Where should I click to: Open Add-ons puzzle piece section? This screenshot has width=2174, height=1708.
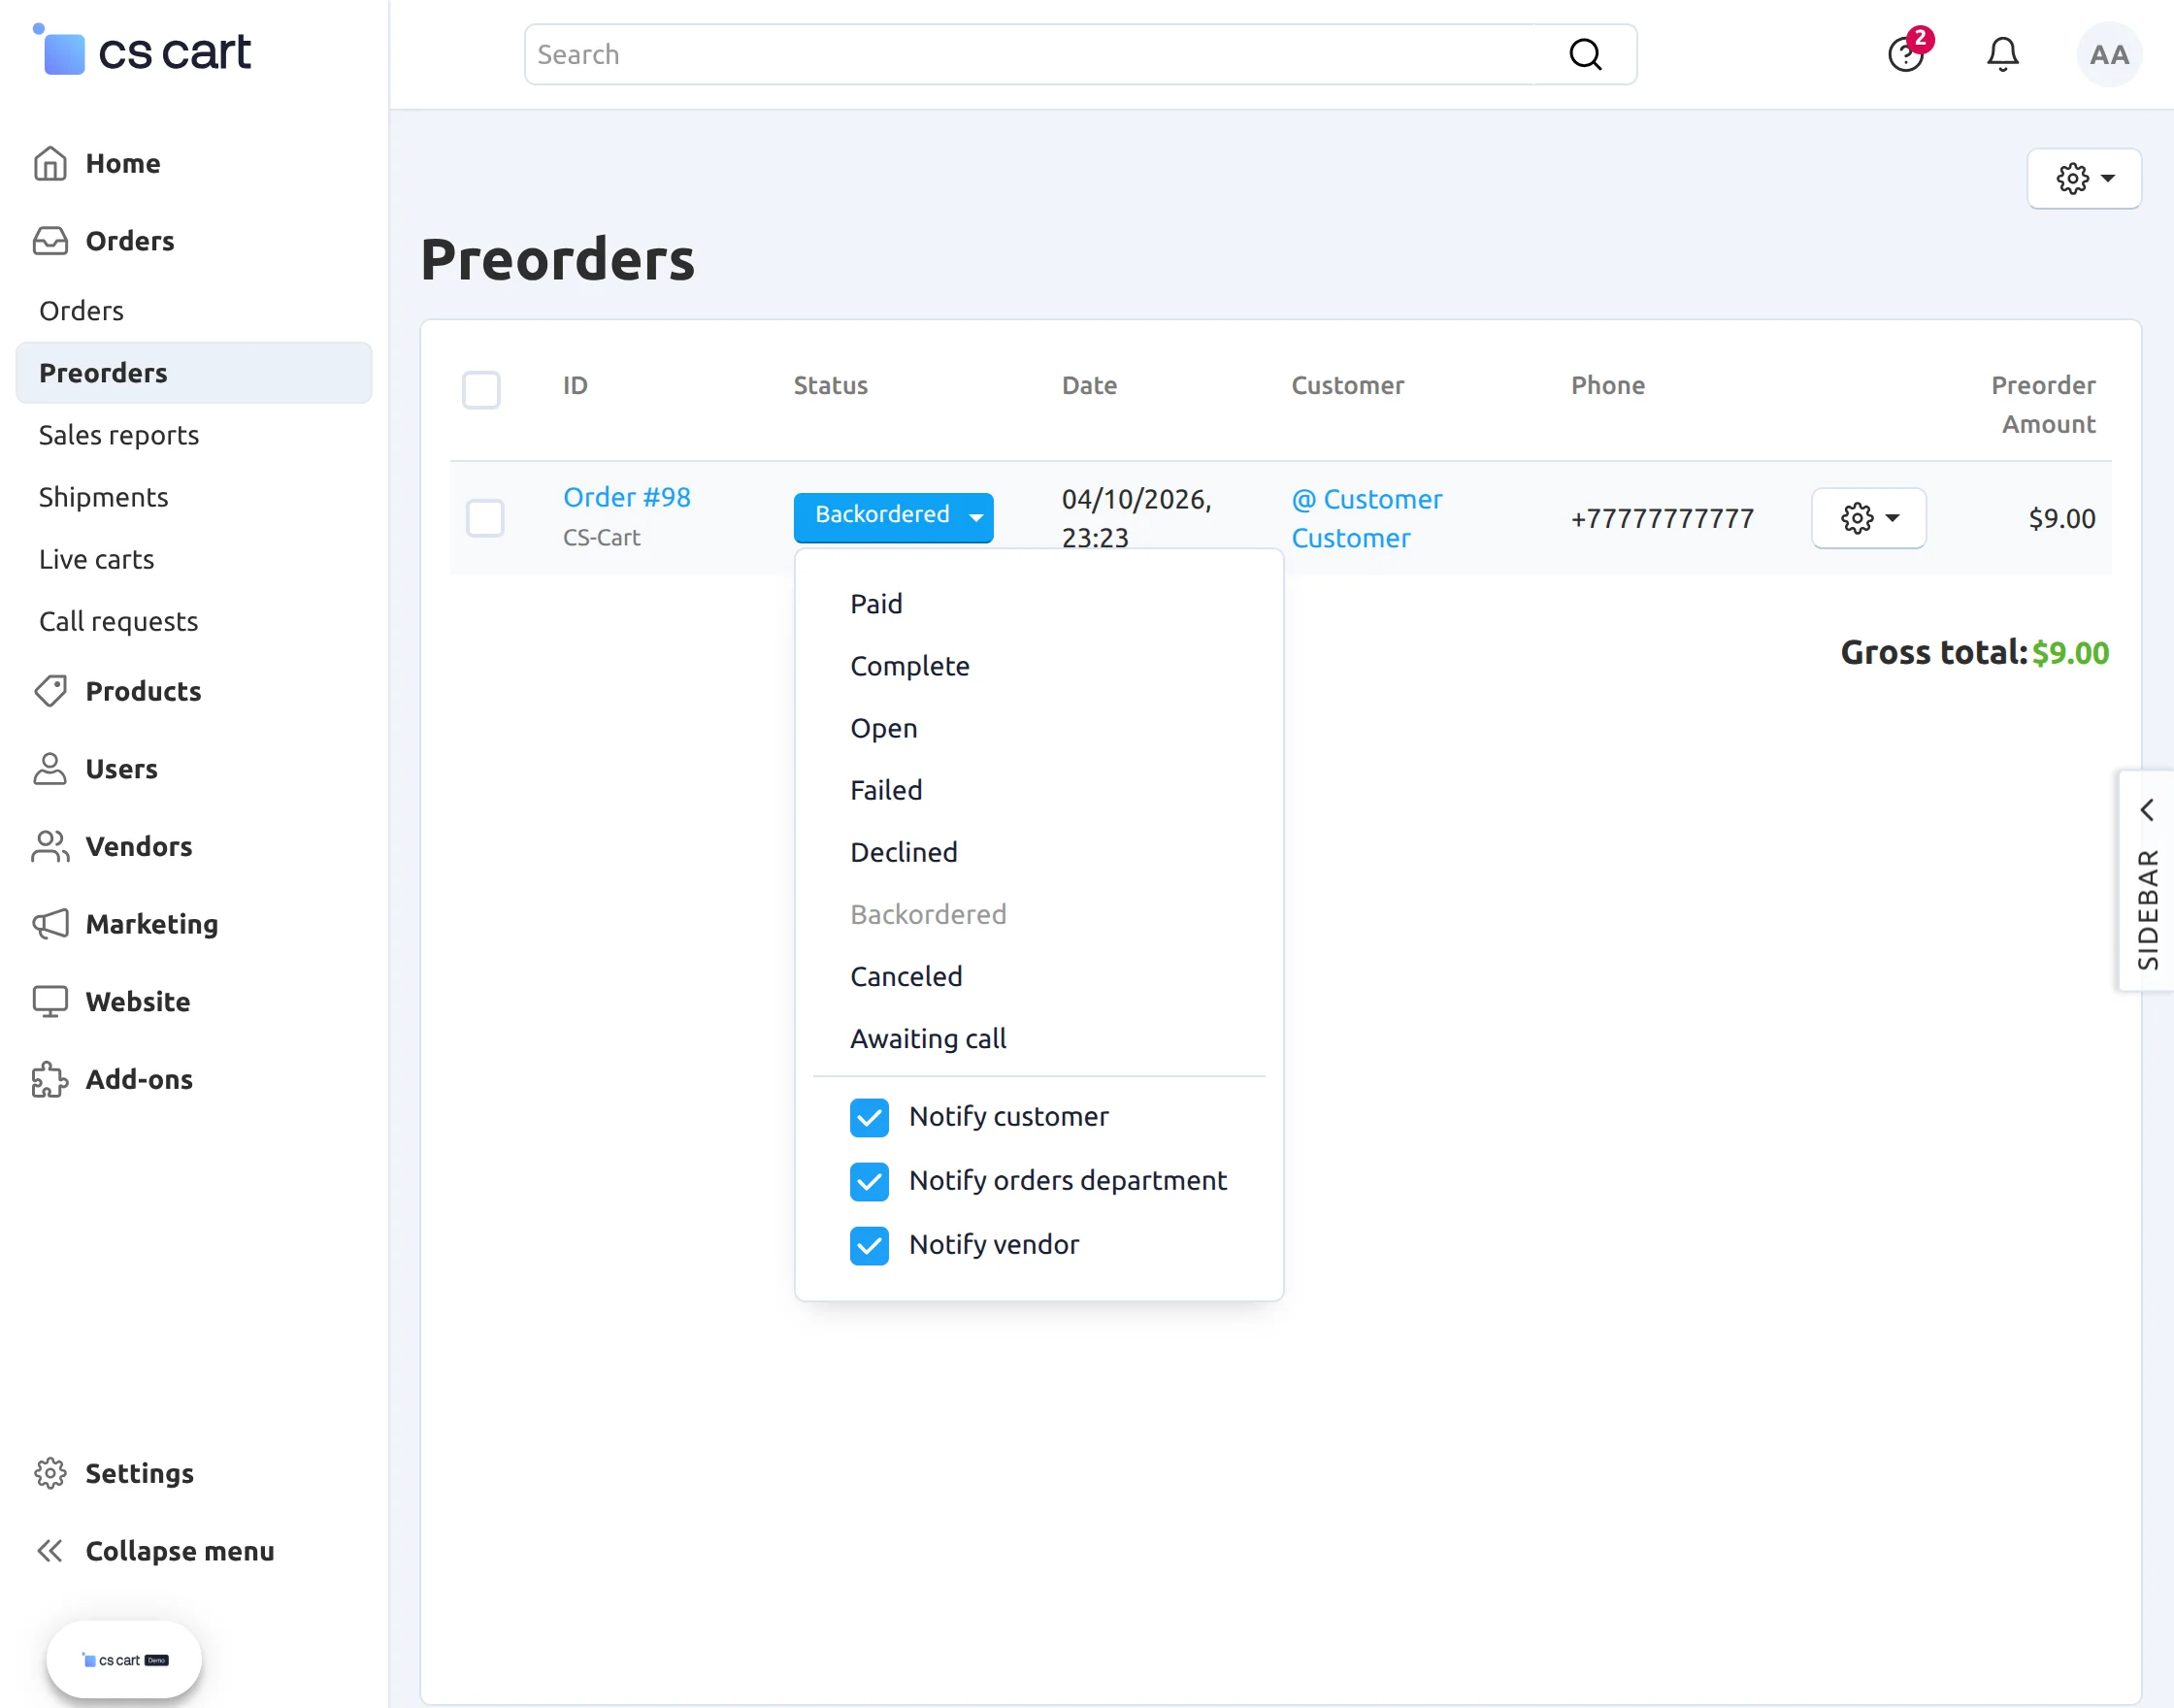point(50,1079)
